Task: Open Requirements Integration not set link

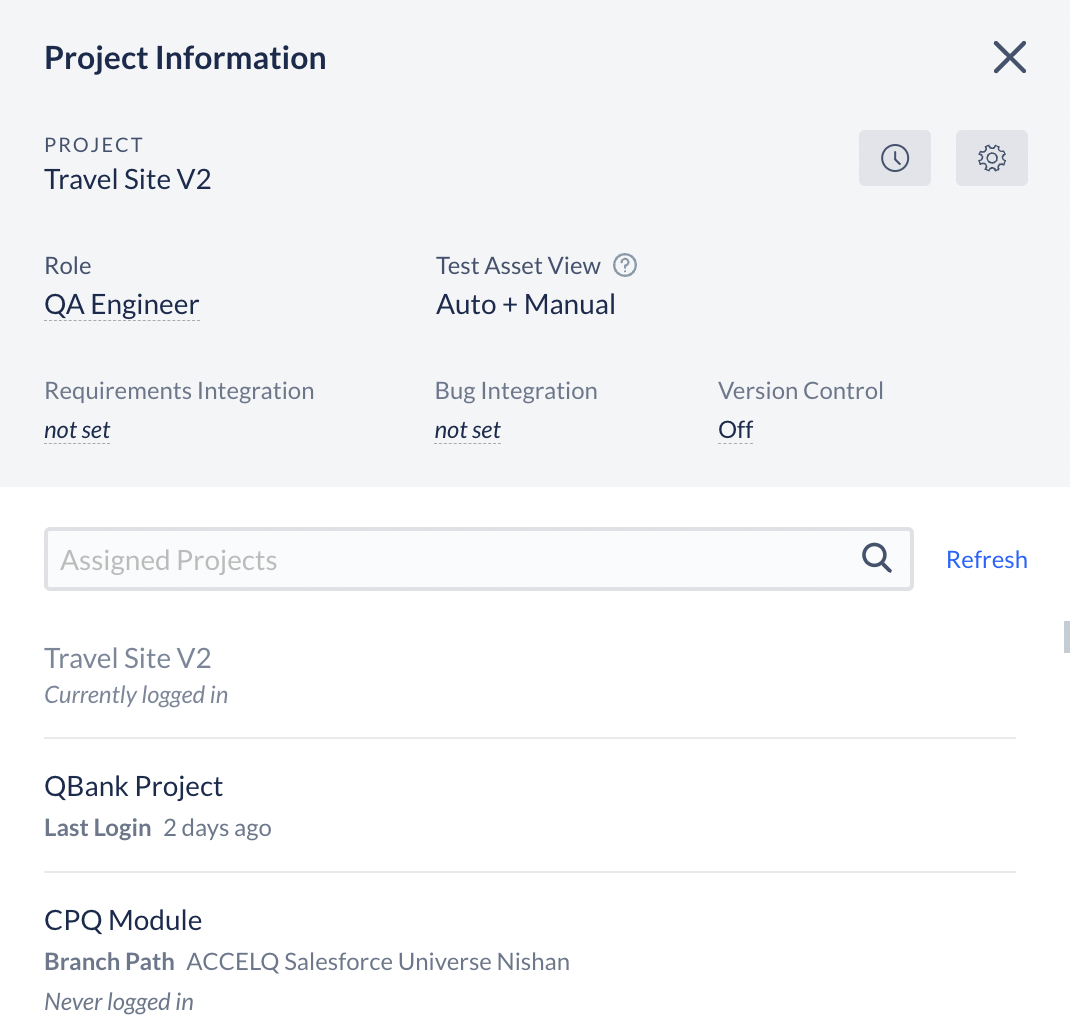Action: click(77, 429)
